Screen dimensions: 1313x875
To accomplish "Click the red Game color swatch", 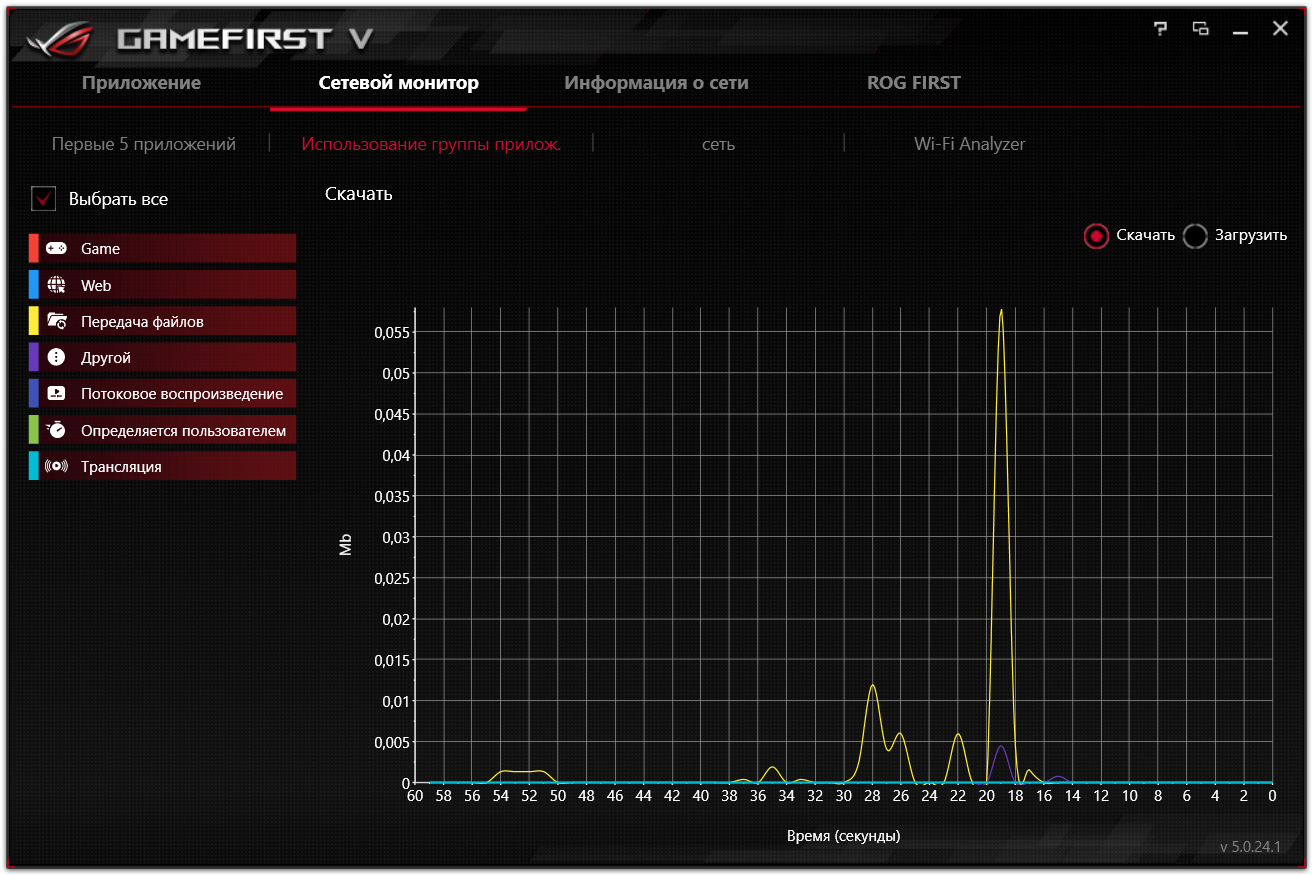I will (x=34, y=248).
